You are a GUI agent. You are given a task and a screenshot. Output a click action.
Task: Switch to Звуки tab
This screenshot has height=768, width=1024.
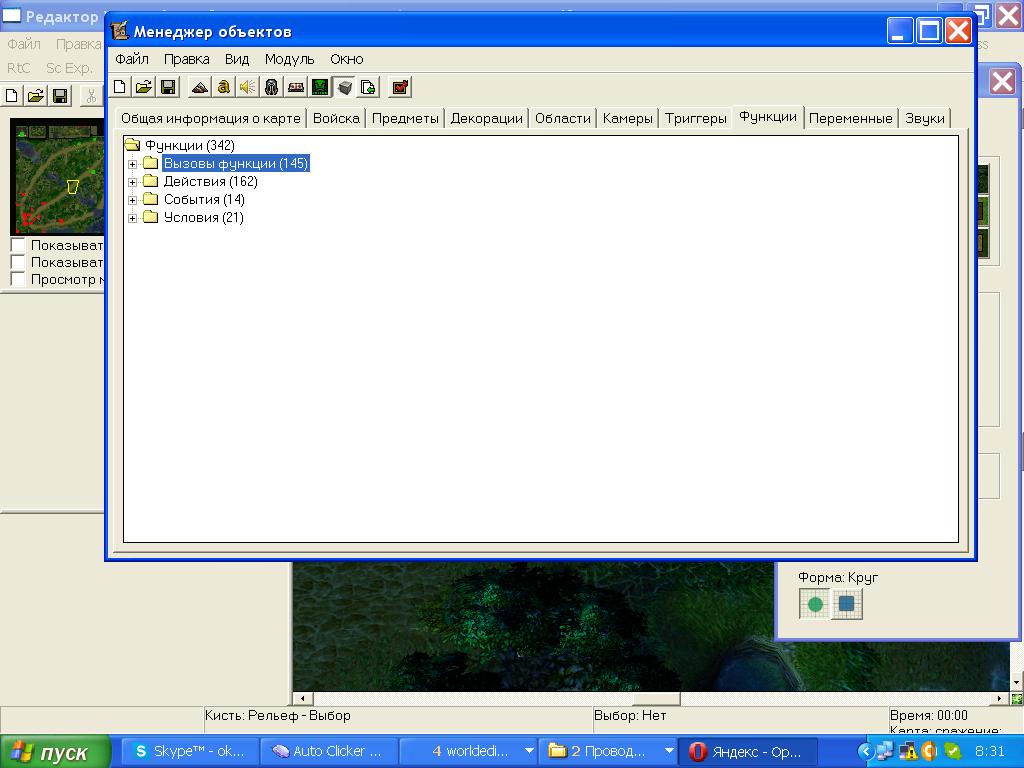(x=925, y=118)
